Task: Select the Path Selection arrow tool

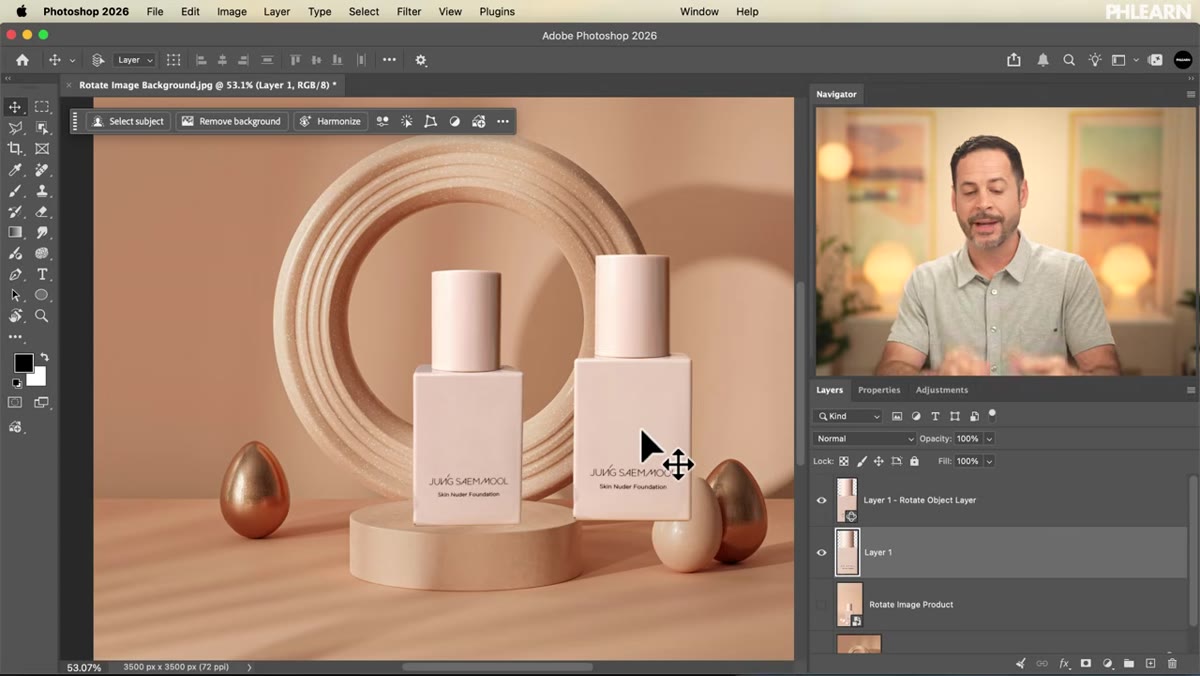Action: [x=15, y=295]
